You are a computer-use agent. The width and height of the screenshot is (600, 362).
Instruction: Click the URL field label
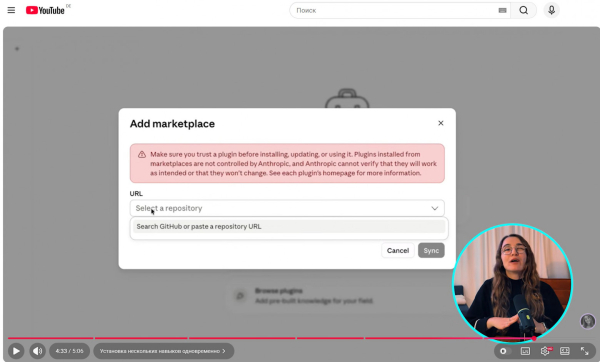click(136, 194)
